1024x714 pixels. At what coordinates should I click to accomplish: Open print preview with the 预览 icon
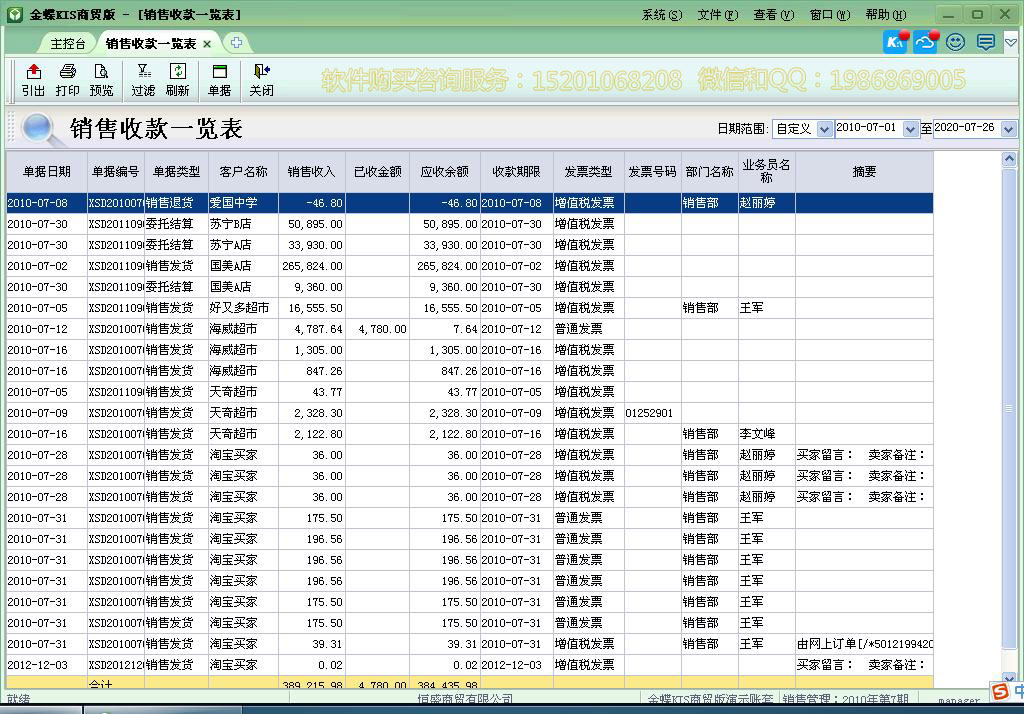[99, 80]
